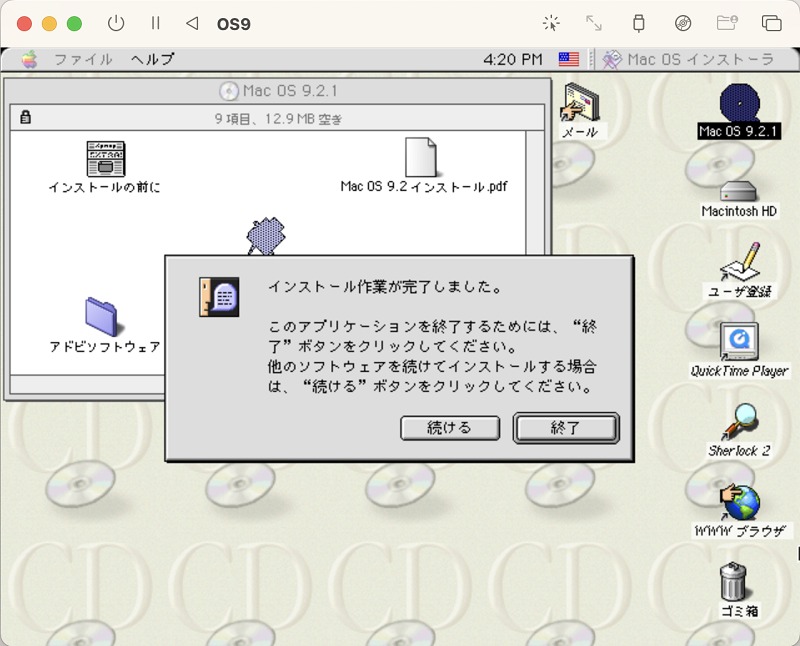Image resolution: width=800 pixels, height=646 pixels.
Task: Click the back triangle icon in the VM toolbar
Action: pyautogui.click(x=192, y=23)
